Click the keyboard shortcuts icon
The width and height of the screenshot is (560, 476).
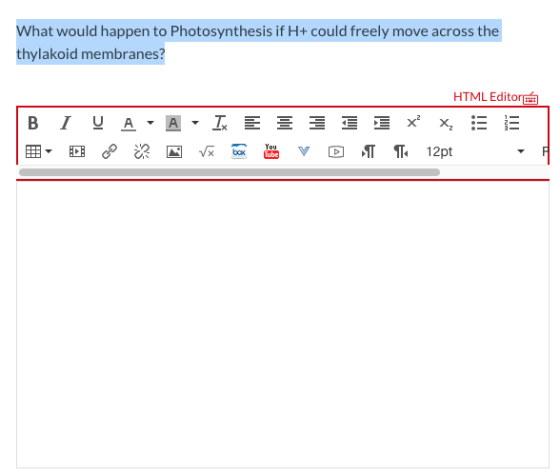click(x=531, y=98)
